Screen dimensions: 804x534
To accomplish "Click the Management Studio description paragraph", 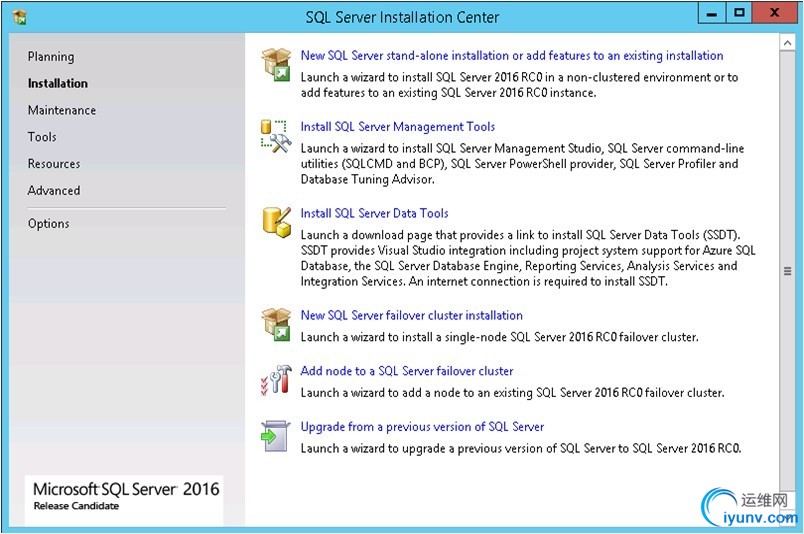I will tap(522, 164).
